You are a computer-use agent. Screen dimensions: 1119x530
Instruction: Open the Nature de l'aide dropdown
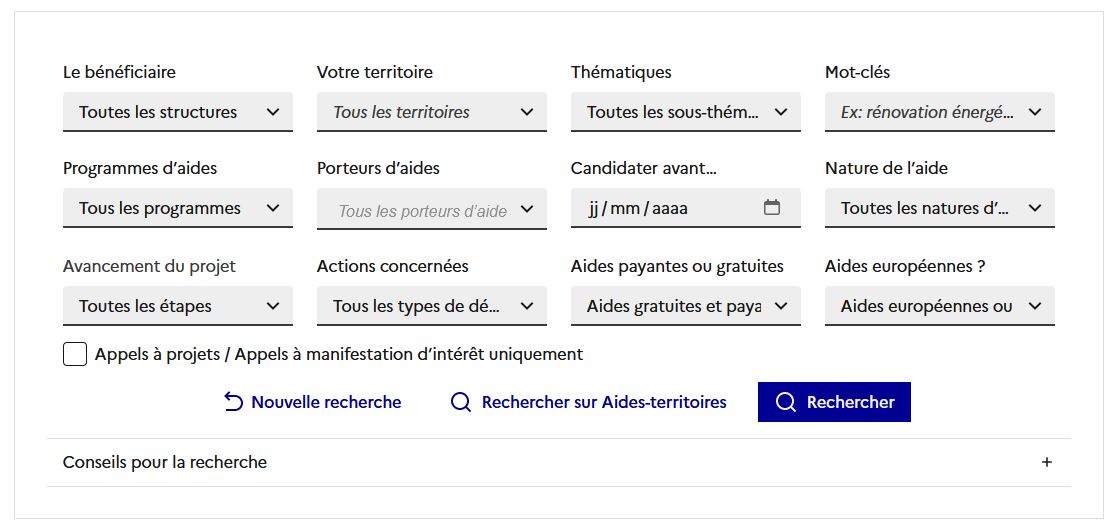940,208
